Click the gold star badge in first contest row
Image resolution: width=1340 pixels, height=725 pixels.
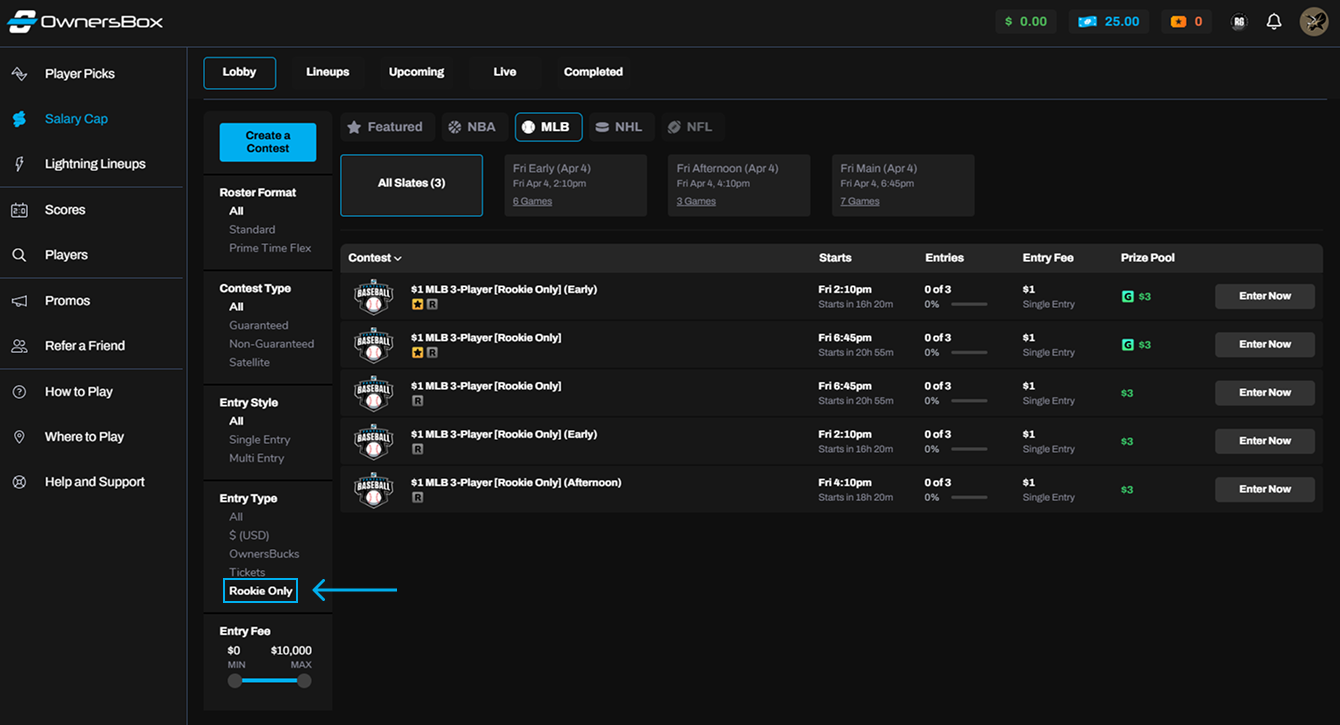point(417,304)
